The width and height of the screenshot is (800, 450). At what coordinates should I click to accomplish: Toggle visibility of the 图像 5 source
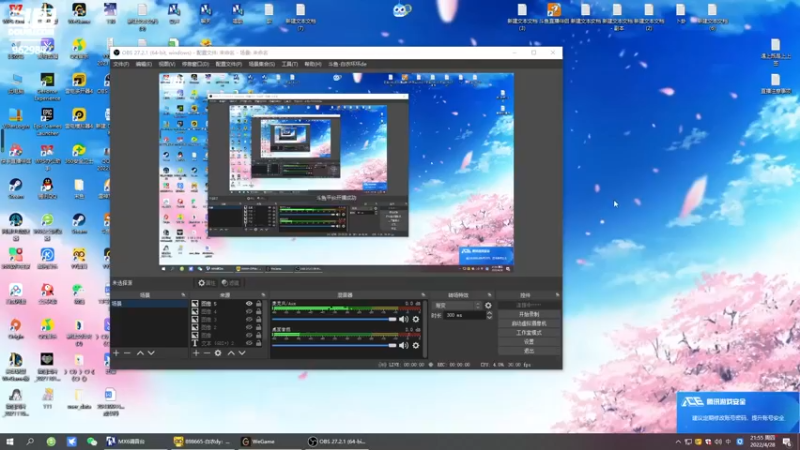point(249,304)
